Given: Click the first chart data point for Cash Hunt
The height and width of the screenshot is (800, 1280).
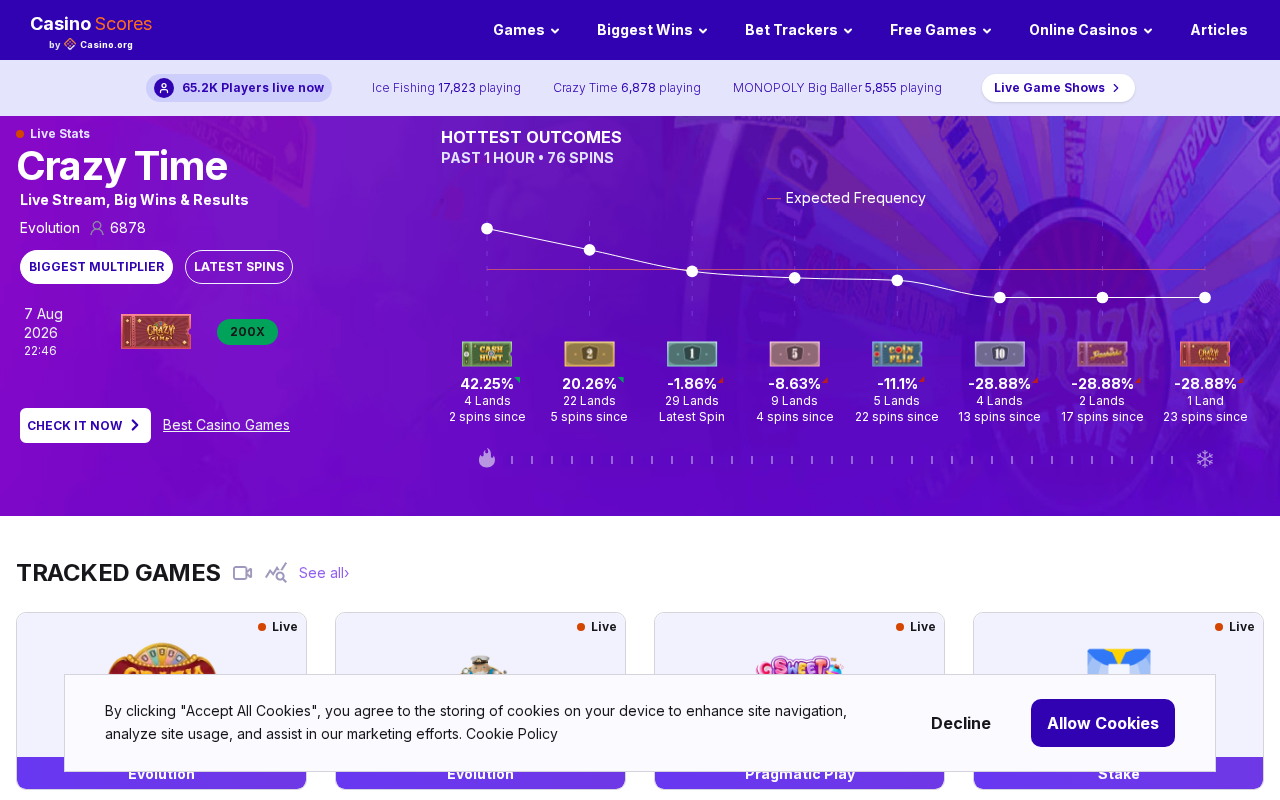Looking at the screenshot, I should [487, 229].
